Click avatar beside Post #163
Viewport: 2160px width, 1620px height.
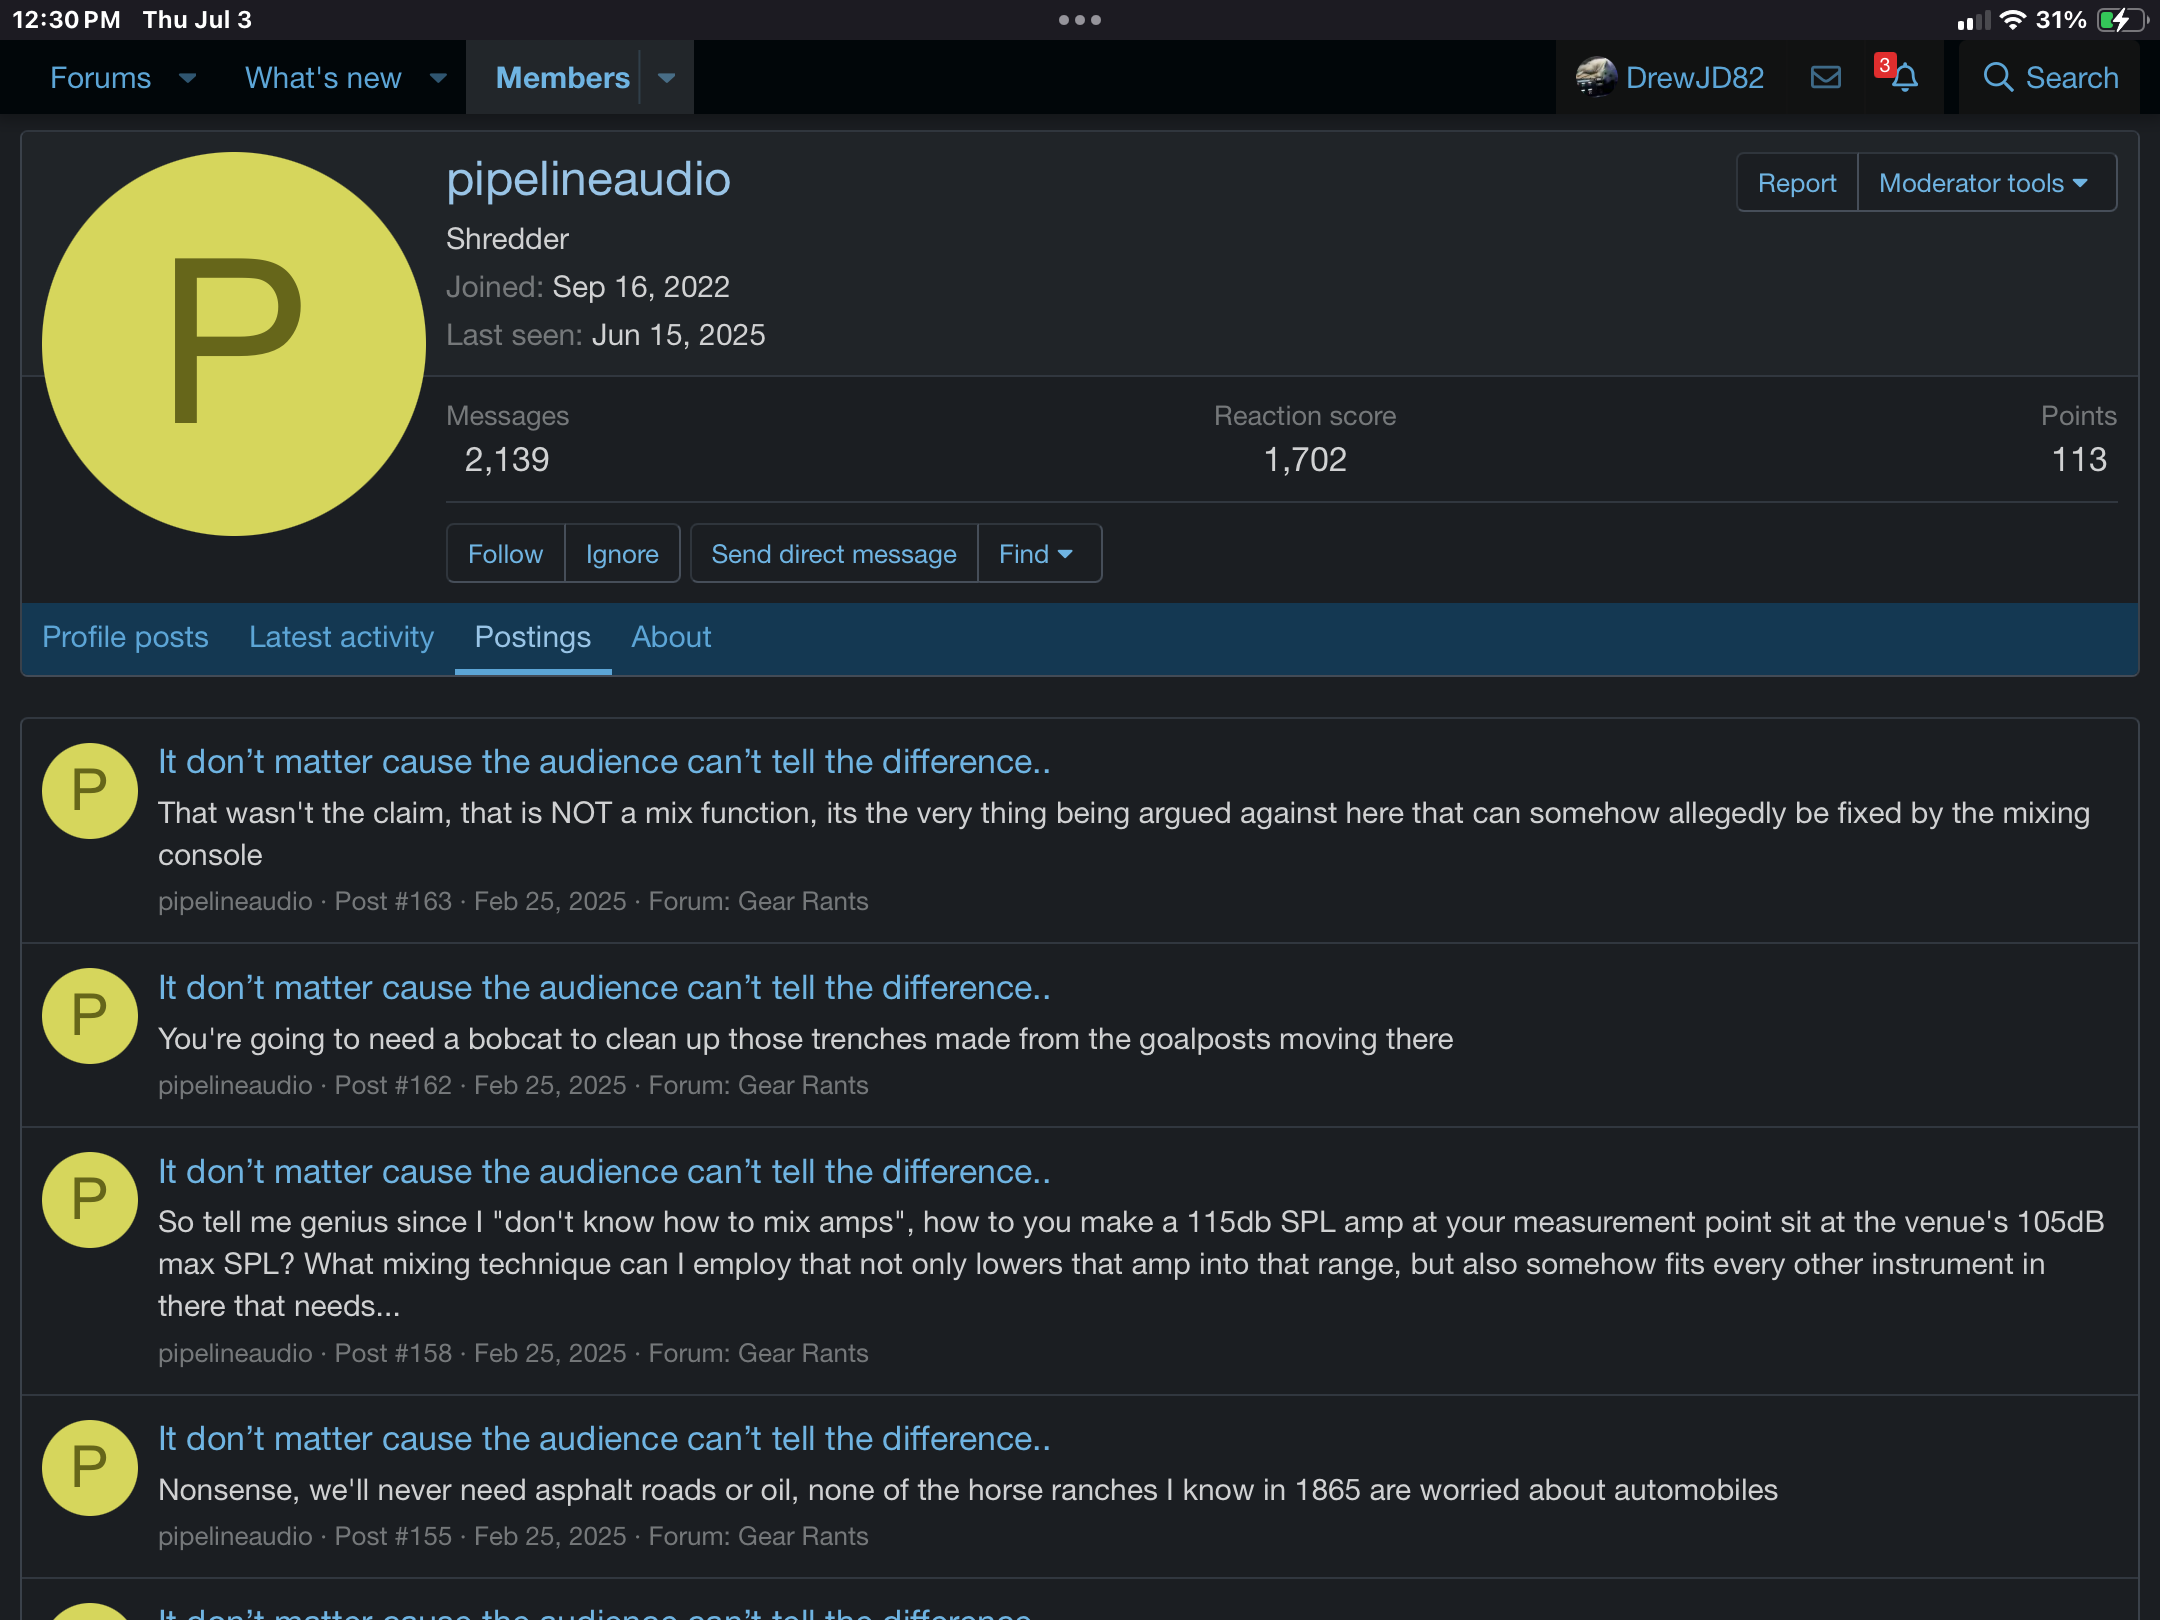tap(89, 790)
